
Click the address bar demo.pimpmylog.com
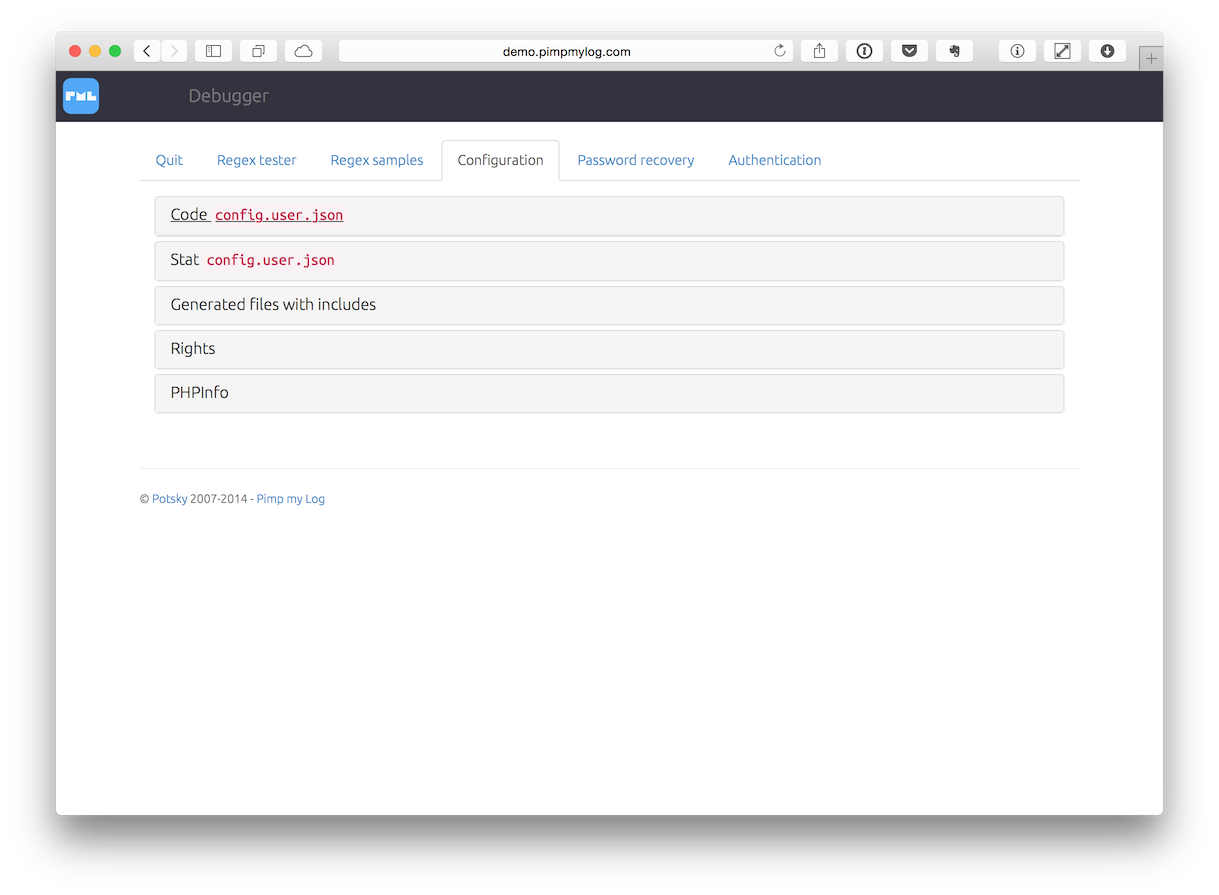pos(566,51)
